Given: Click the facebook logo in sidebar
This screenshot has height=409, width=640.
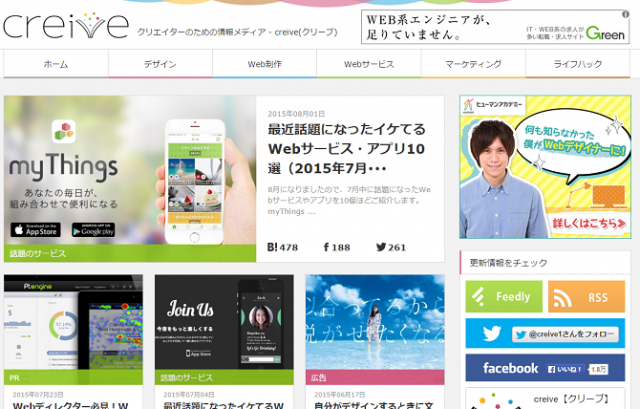Looking at the screenshot, I should click(x=510, y=368).
